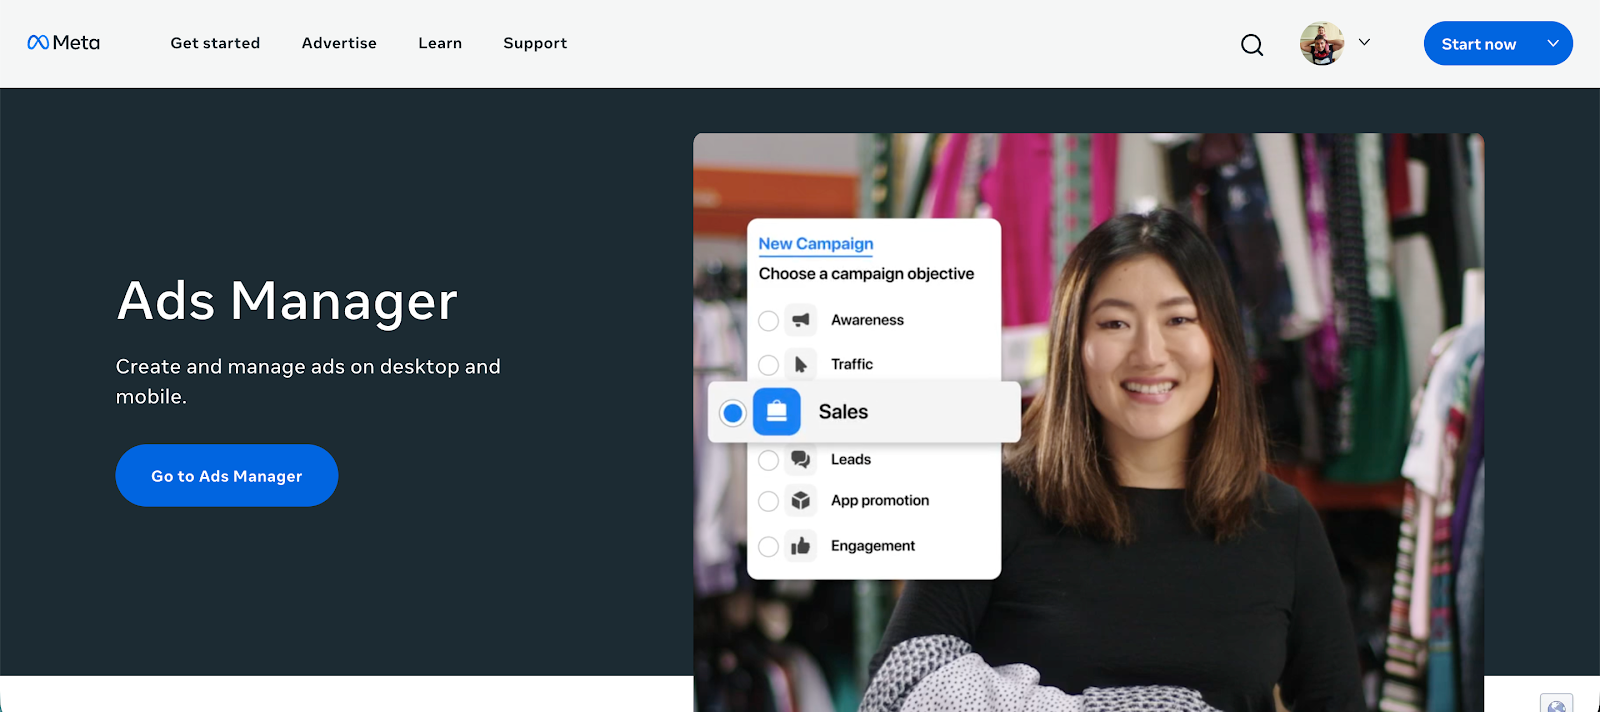The height and width of the screenshot is (712, 1600).
Task: Open the Support menu
Action: click(x=535, y=43)
